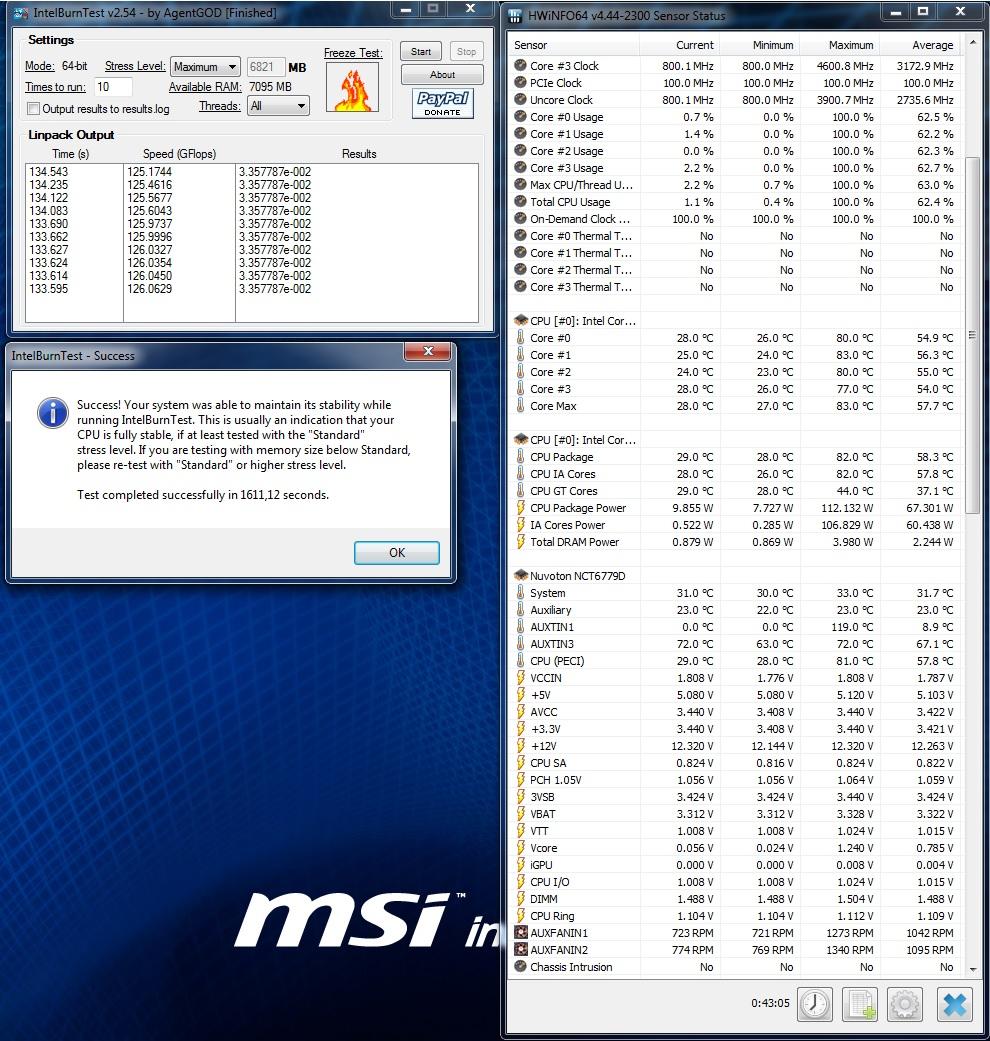Open HWiNFO settings gear icon
Image resolution: width=990 pixels, height=1041 pixels.
coord(905,1004)
